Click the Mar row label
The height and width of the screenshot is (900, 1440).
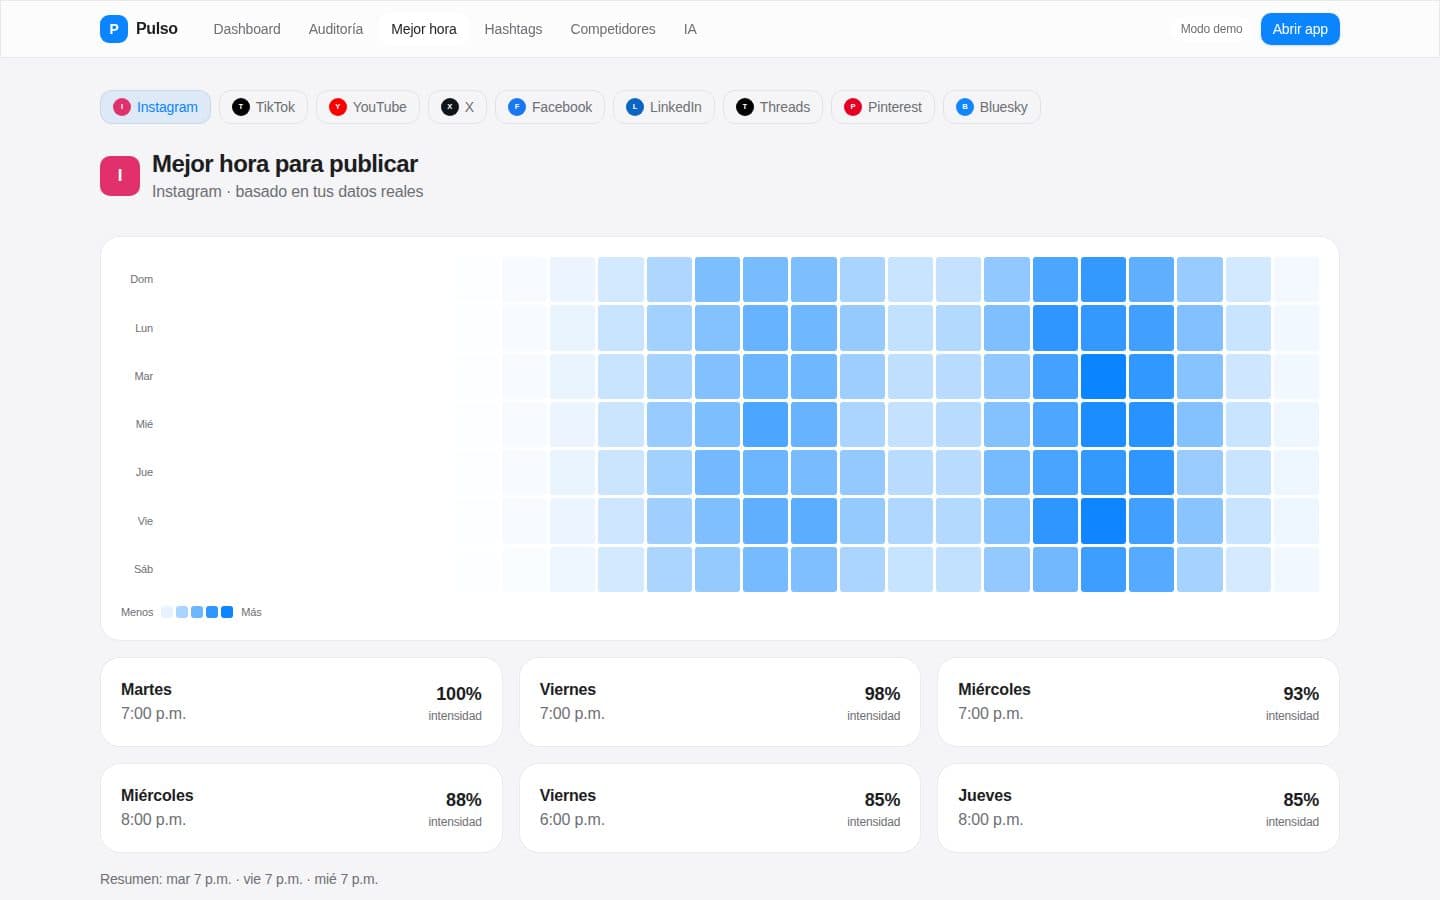[144, 376]
